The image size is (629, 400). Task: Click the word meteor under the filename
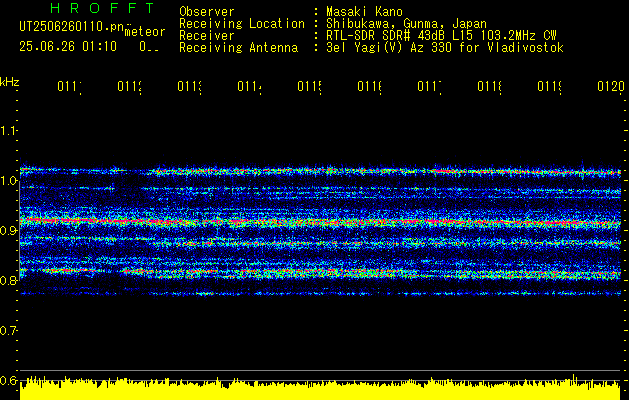coord(145,32)
